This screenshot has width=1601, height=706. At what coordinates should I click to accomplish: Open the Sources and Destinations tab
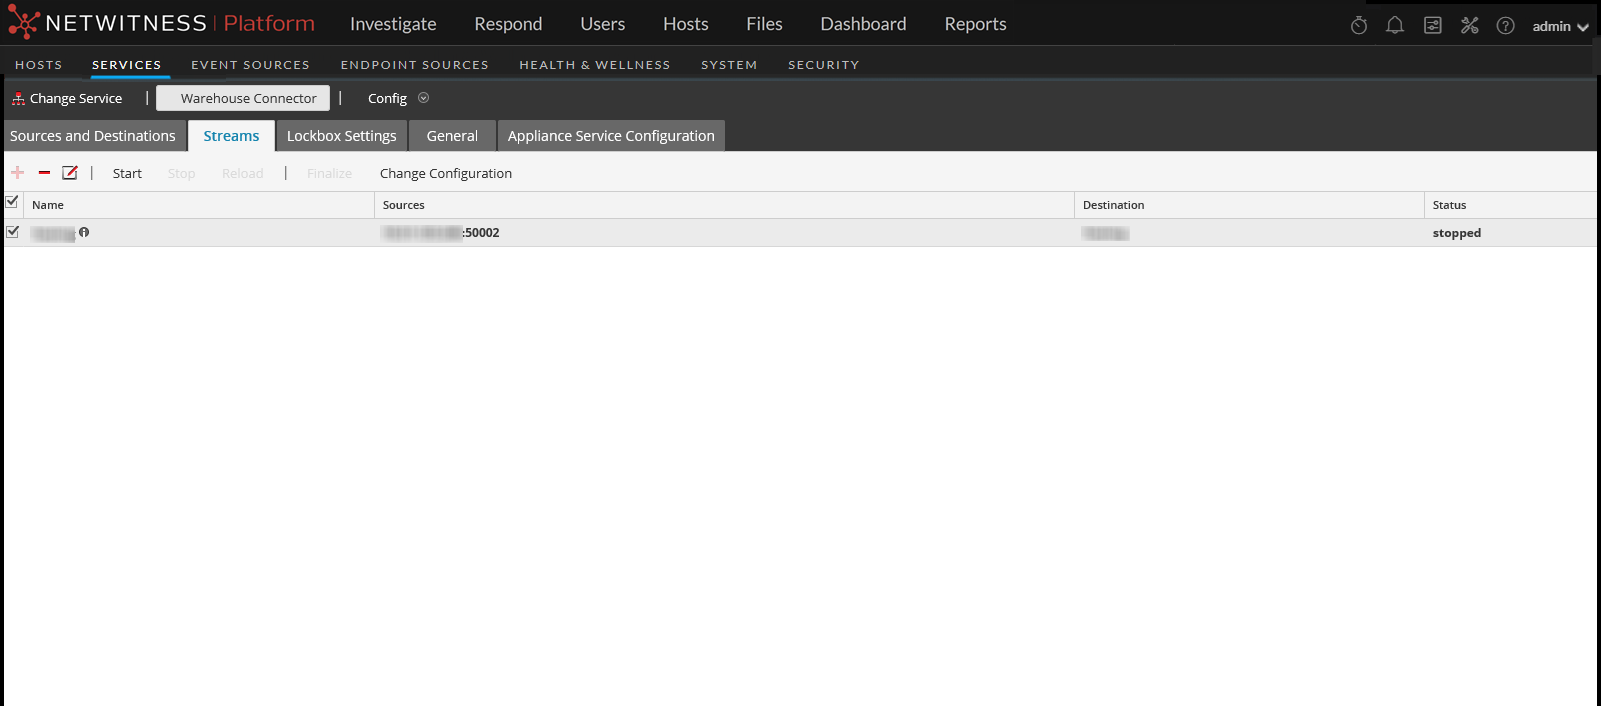[93, 136]
